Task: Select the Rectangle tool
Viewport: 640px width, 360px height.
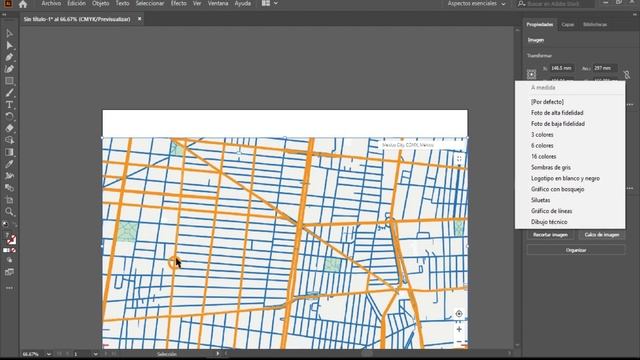Action: pyautogui.click(x=9, y=81)
